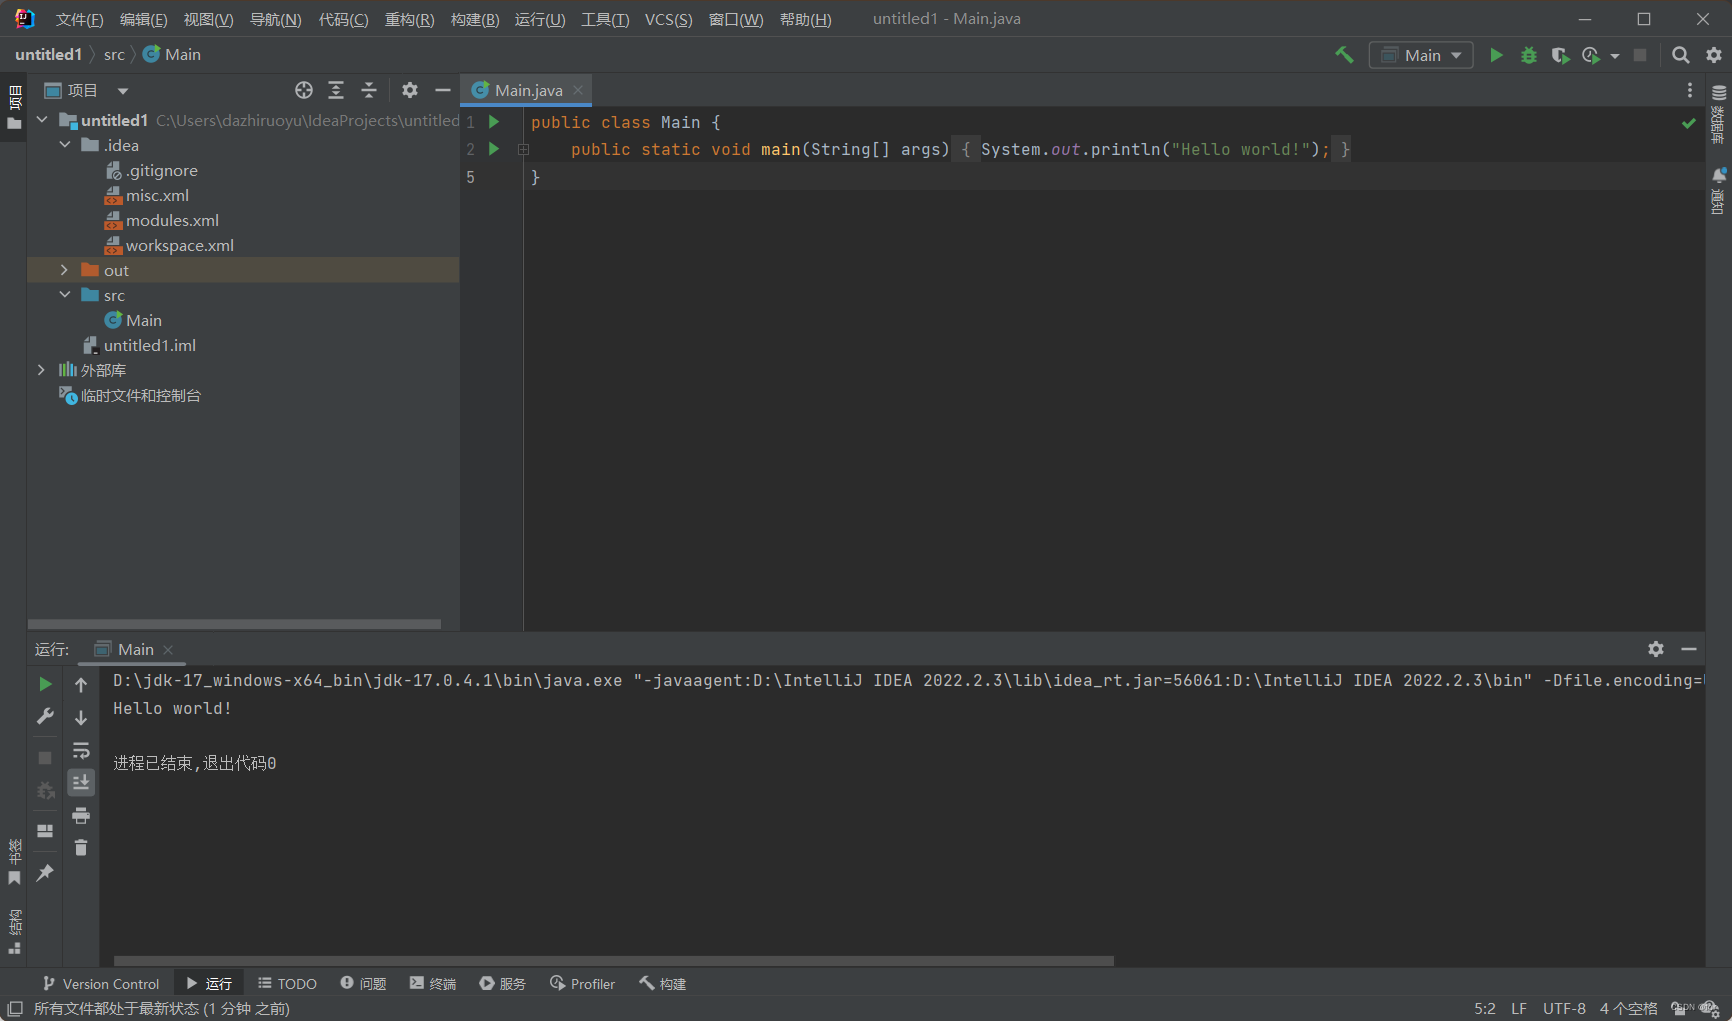Collapse the src folder in project tree
This screenshot has height=1021, width=1732.
[x=65, y=294]
